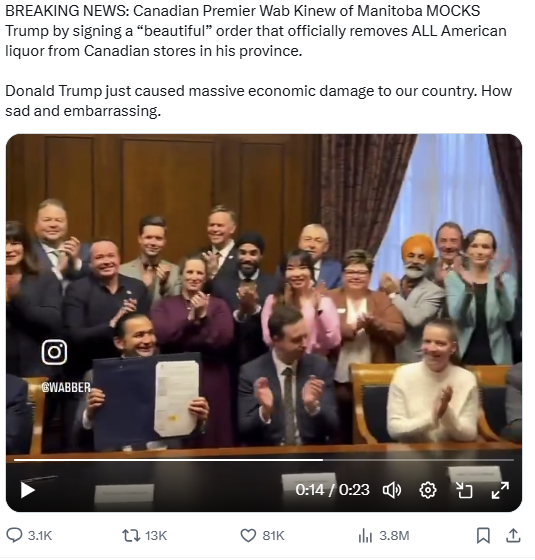Expand video to fullscreen
This screenshot has height=560, width=535.
500,490
